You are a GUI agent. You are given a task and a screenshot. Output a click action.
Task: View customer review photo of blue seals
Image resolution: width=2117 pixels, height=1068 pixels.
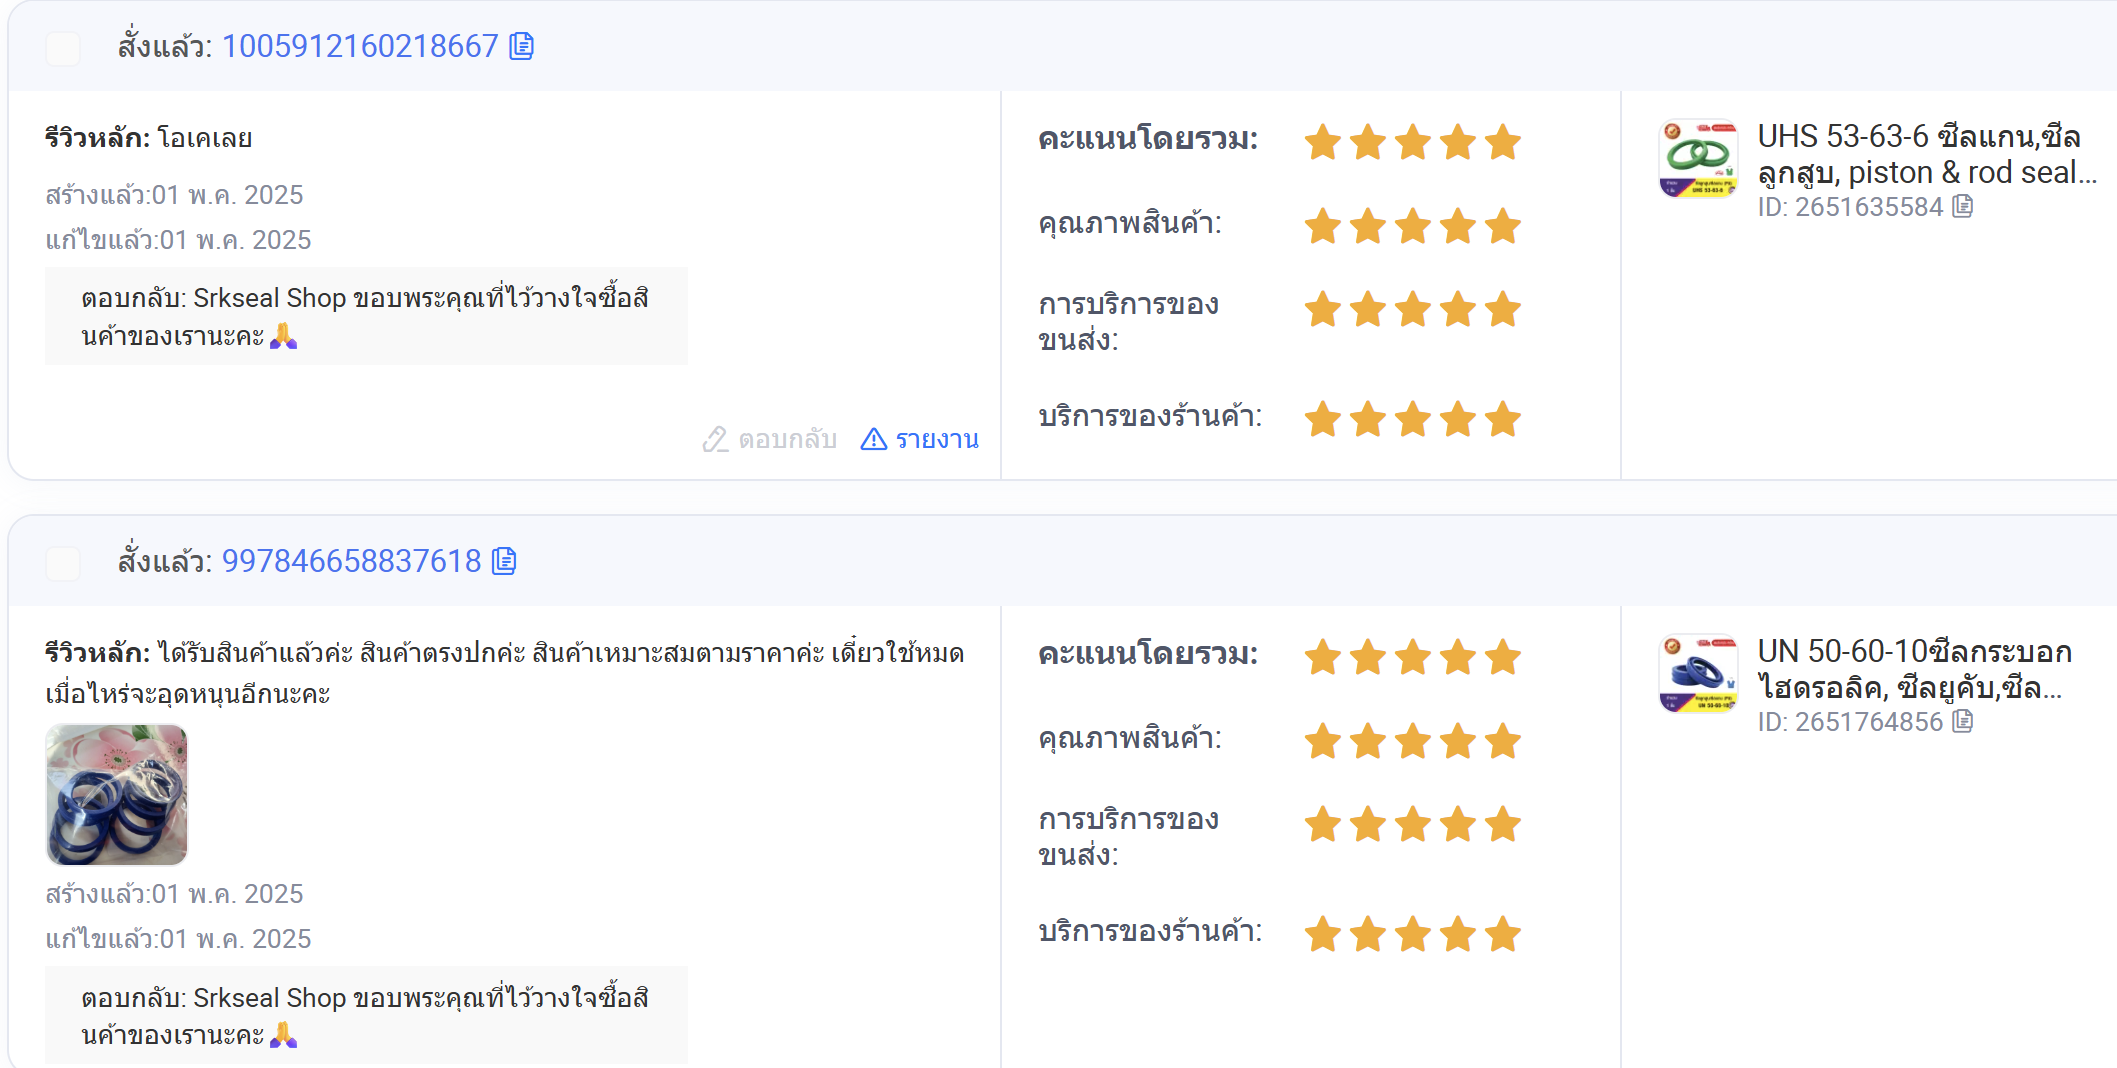click(x=117, y=795)
